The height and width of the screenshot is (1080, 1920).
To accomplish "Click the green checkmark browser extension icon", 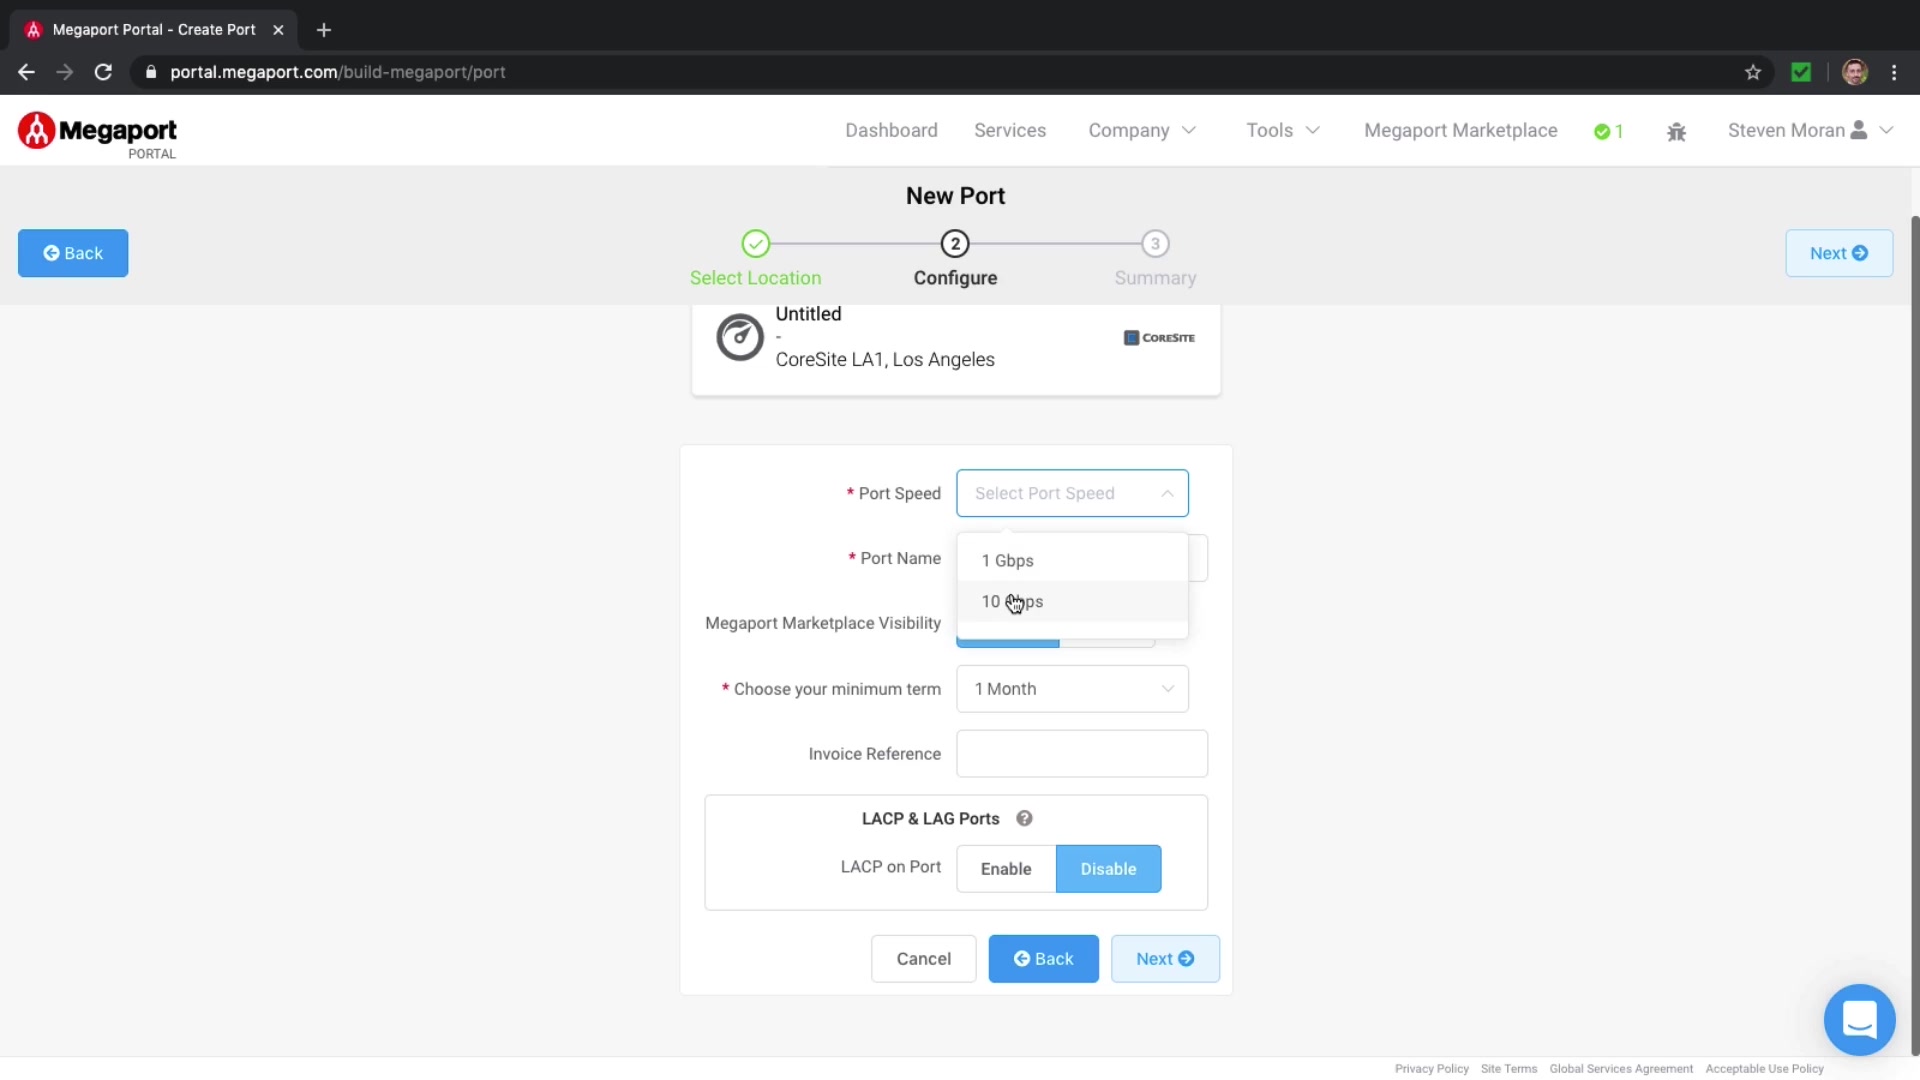I will [x=1801, y=72].
